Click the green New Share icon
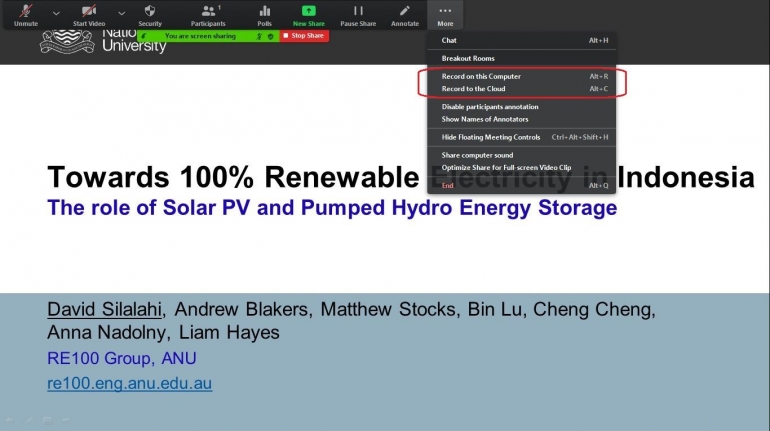This screenshot has width=770, height=431. pyautogui.click(x=308, y=11)
